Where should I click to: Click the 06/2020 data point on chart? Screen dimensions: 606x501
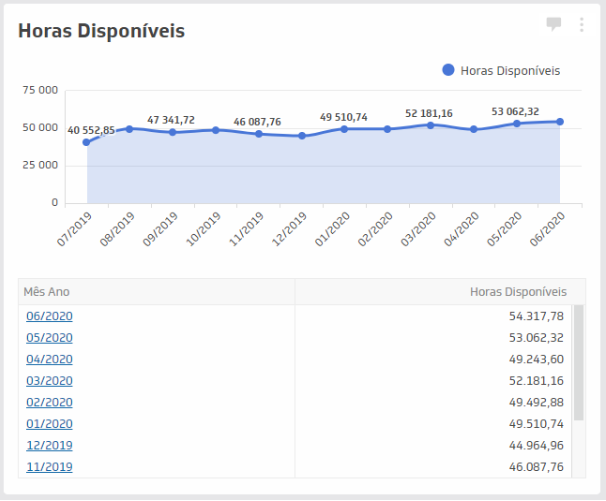click(560, 122)
